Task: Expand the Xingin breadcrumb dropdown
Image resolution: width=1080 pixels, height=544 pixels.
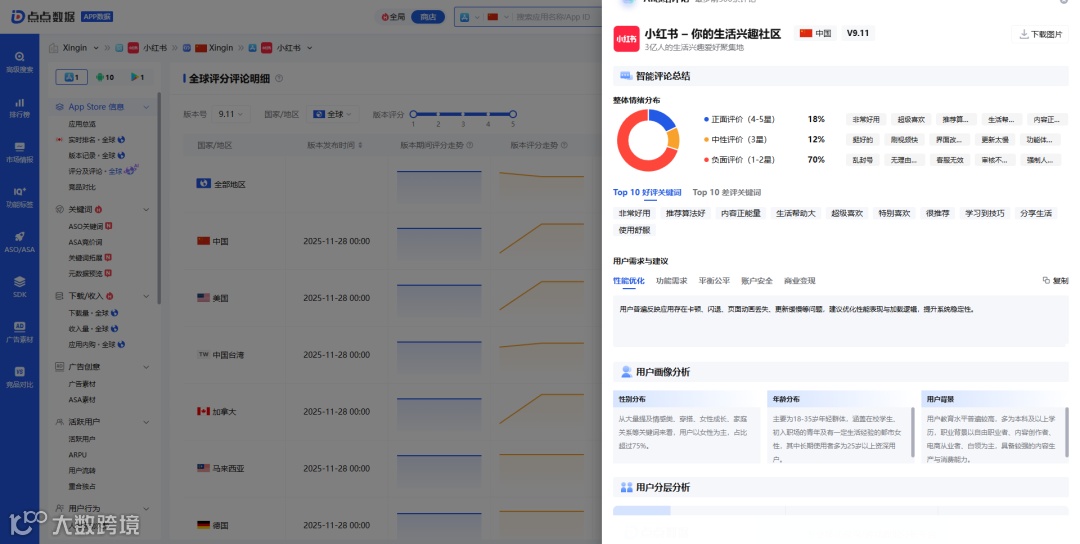Action: pyautogui.click(x=96, y=48)
